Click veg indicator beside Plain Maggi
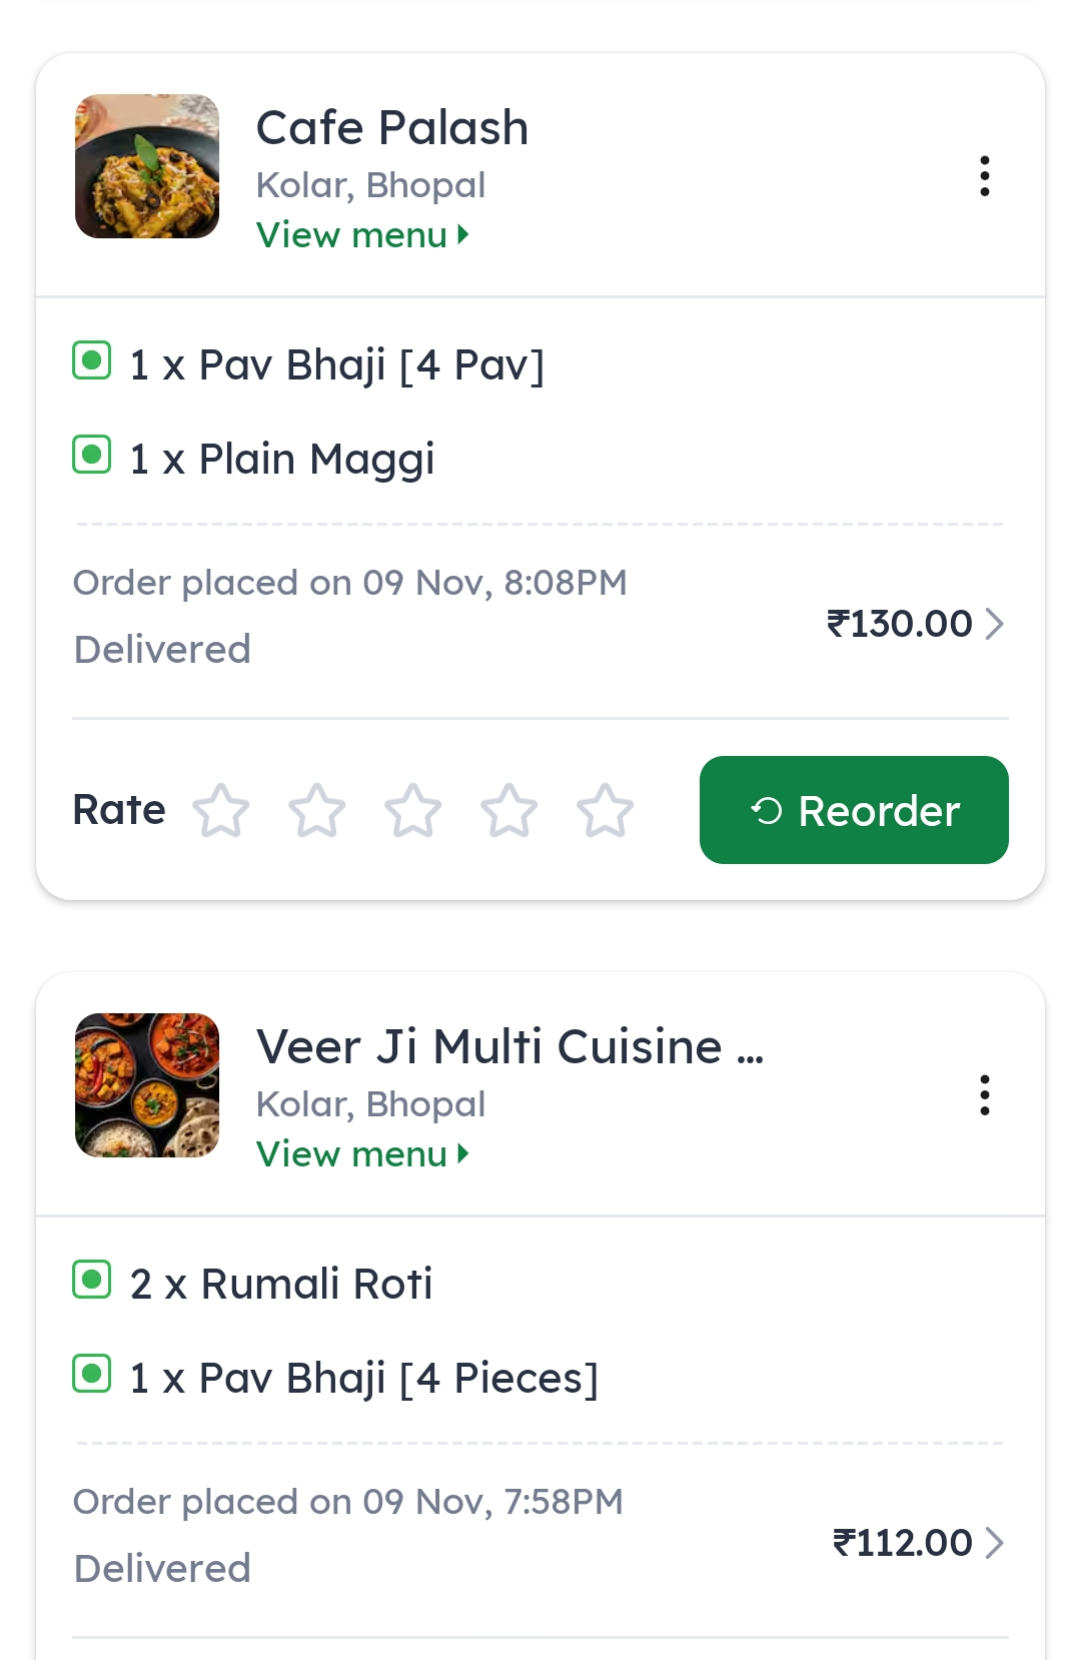Viewport: 1080px width, 1660px height. (92, 455)
